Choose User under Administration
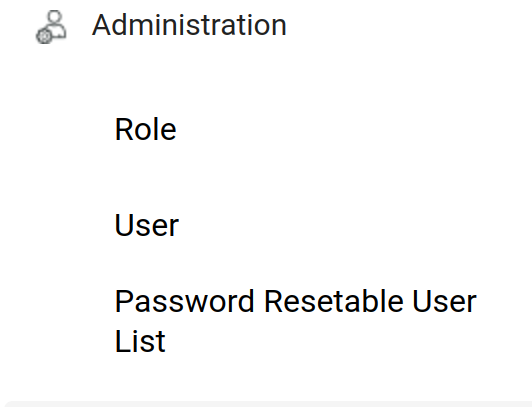The height and width of the screenshot is (407, 532). click(x=147, y=225)
